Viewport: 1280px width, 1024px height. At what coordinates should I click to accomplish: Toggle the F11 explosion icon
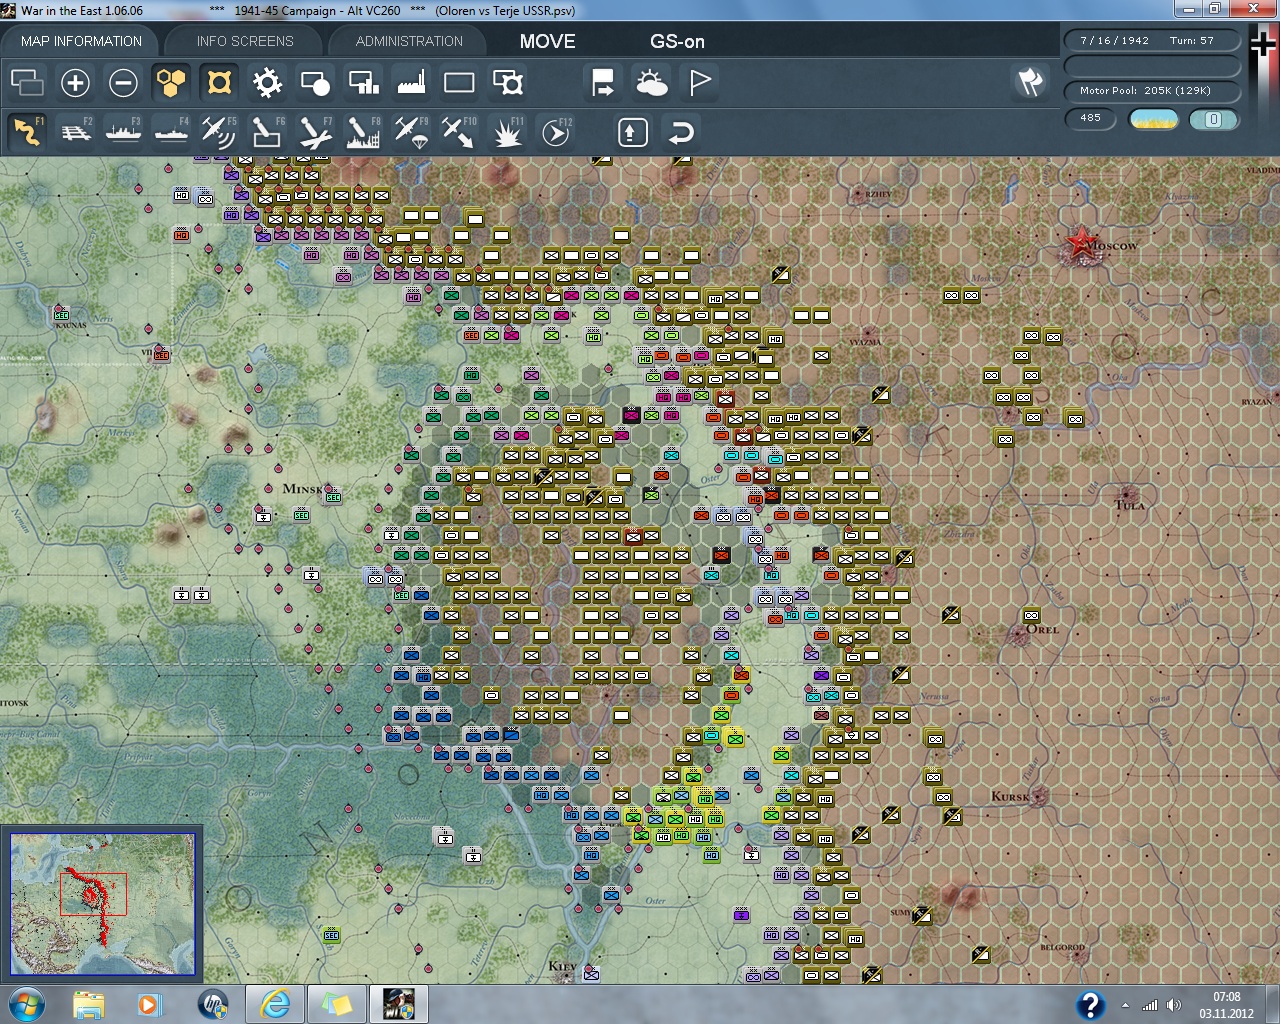[x=507, y=132]
